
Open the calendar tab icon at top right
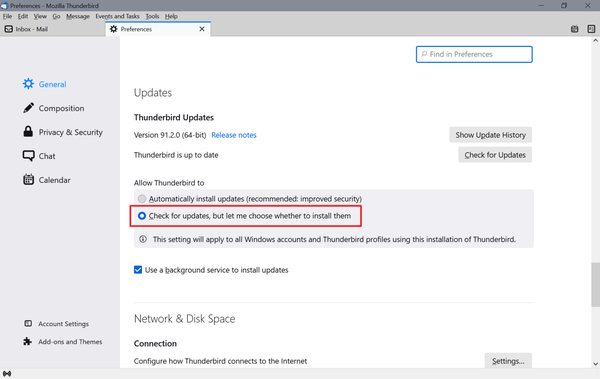(x=574, y=29)
